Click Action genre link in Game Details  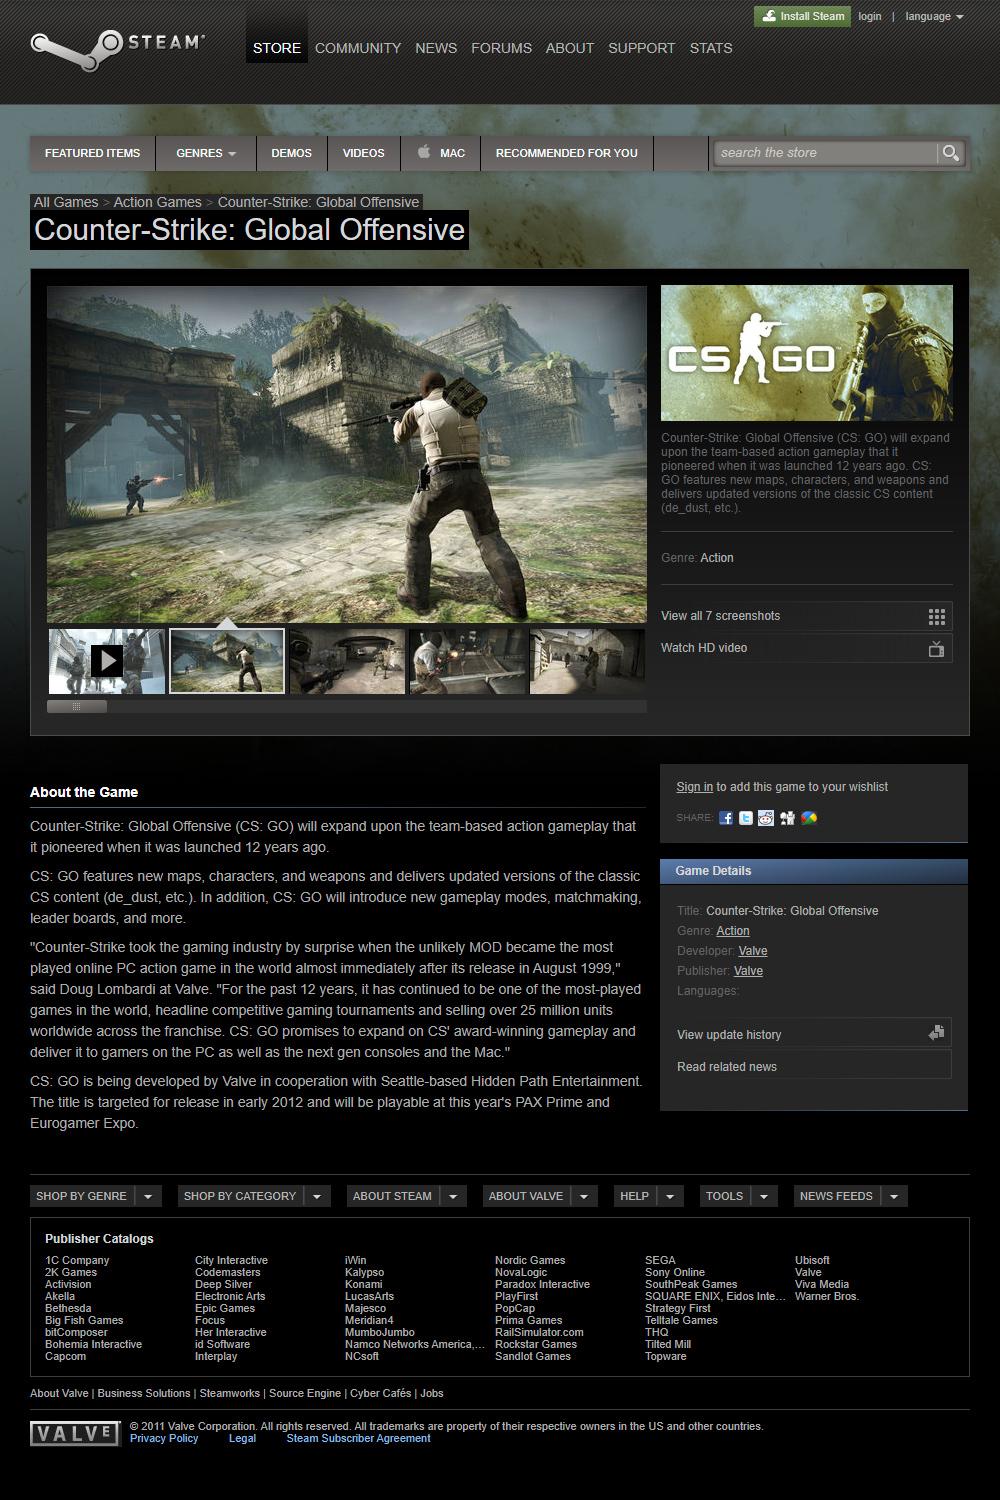point(733,931)
